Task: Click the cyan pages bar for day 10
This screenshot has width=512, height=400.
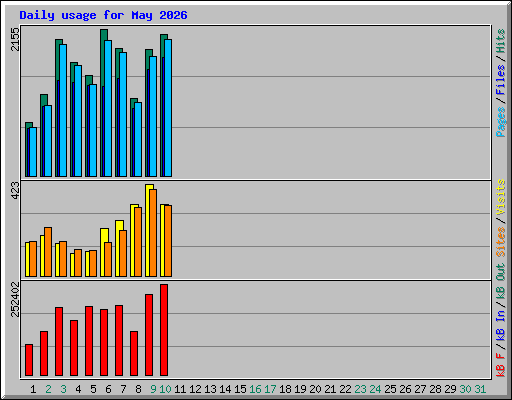Action: (168, 108)
